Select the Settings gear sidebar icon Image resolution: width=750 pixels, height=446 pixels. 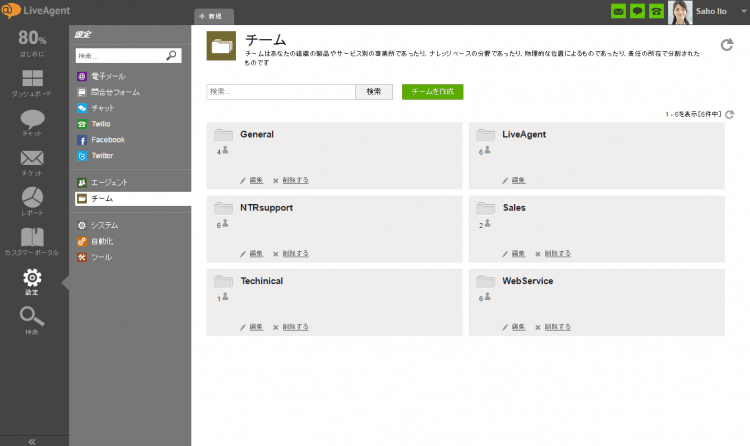(x=32, y=282)
